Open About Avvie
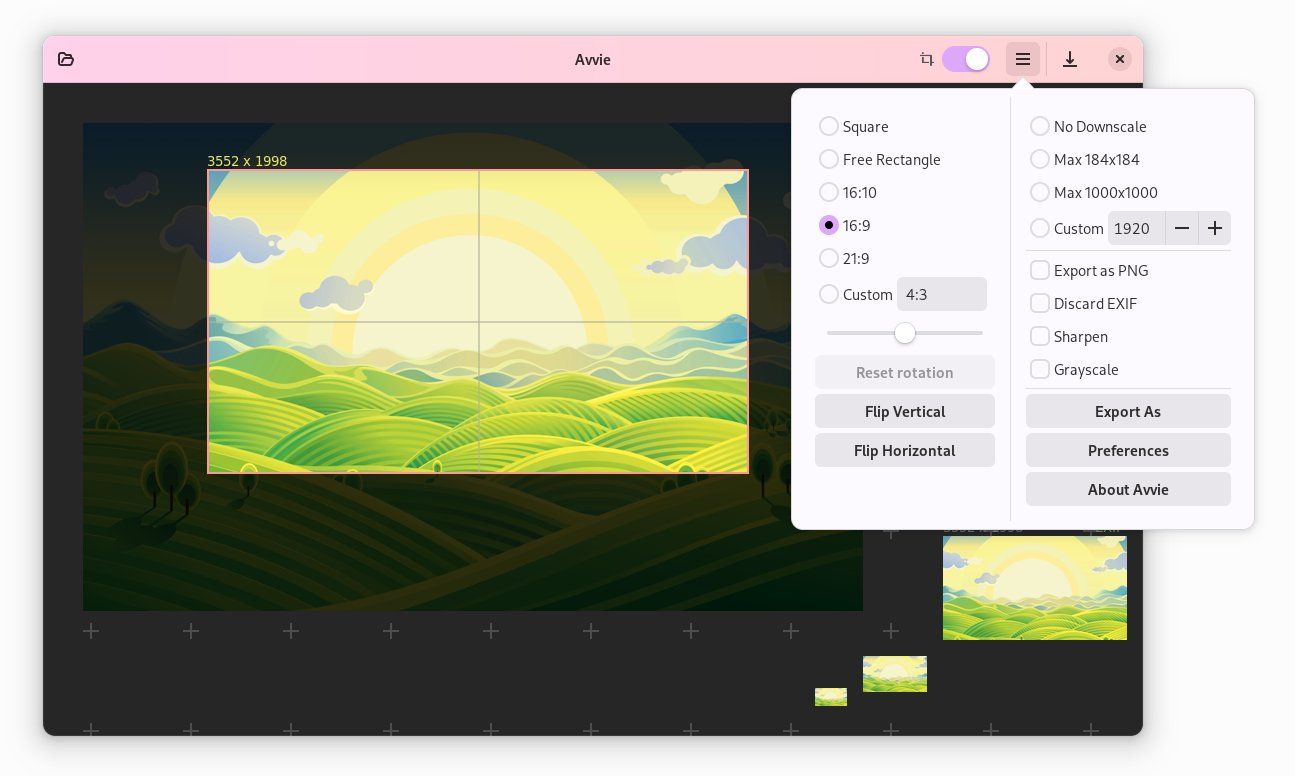This screenshot has height=776, width=1295. point(1128,489)
